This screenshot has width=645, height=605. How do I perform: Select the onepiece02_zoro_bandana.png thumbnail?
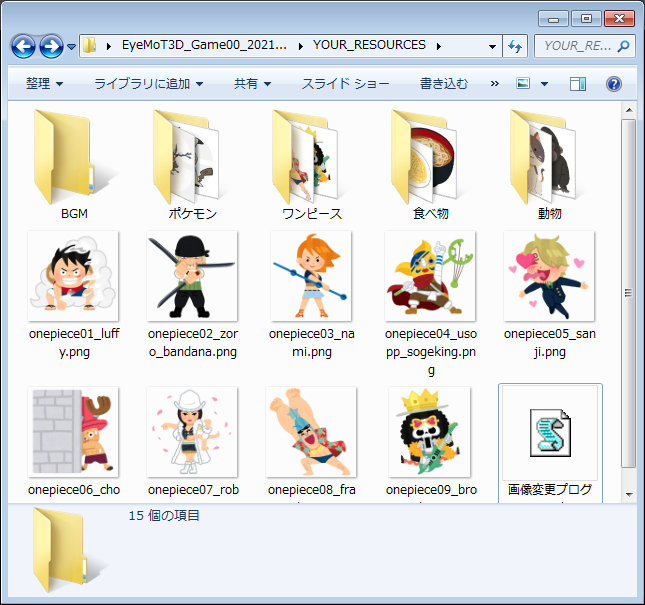pyautogui.click(x=192, y=276)
